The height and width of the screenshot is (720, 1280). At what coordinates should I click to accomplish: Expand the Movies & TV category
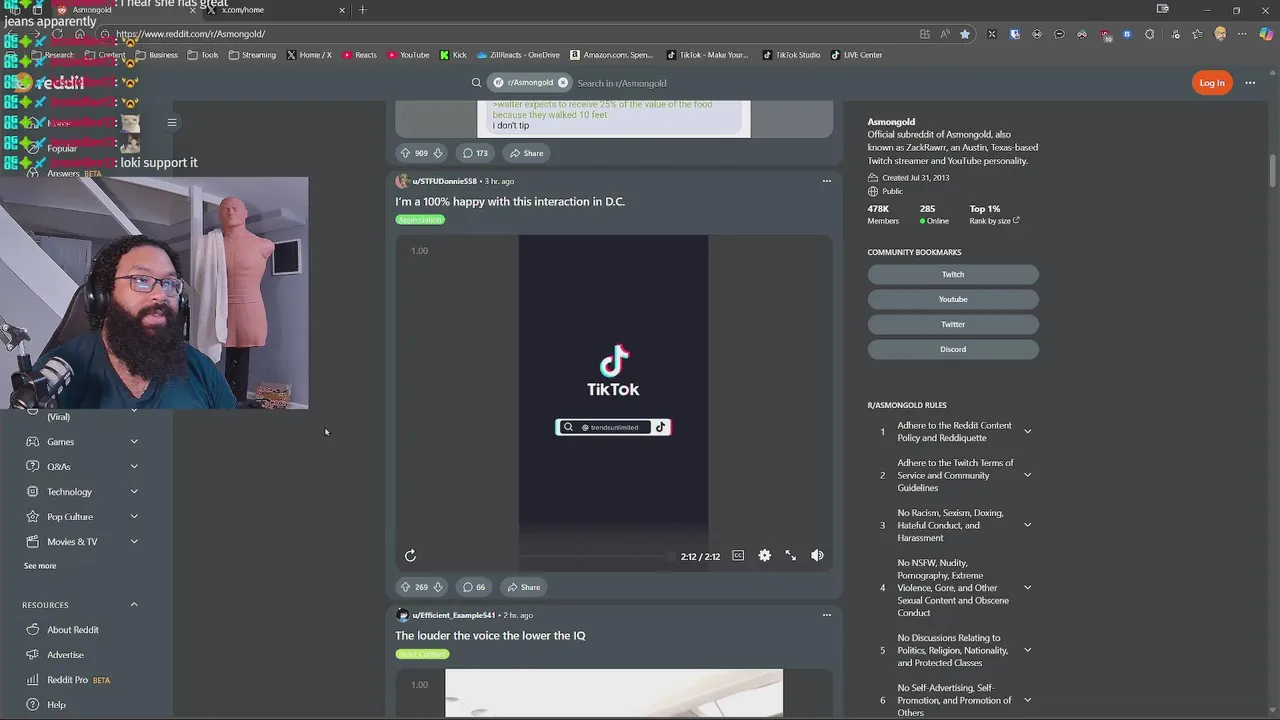point(134,542)
